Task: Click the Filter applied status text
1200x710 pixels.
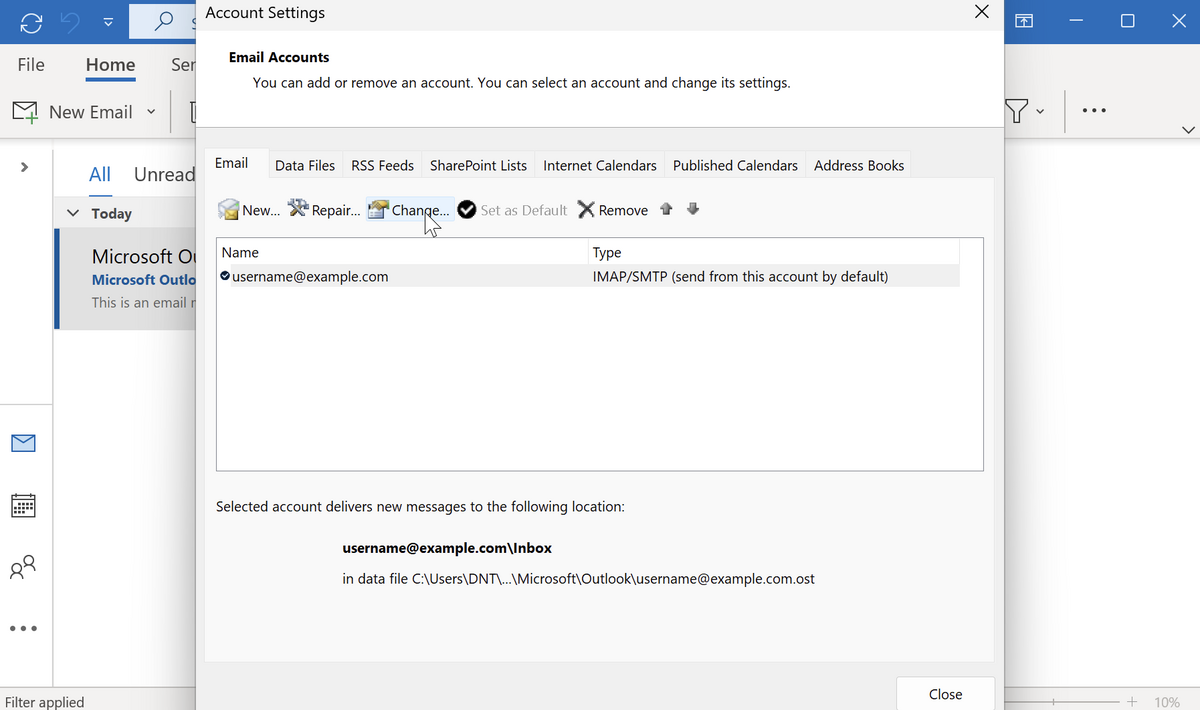Action: (45, 702)
